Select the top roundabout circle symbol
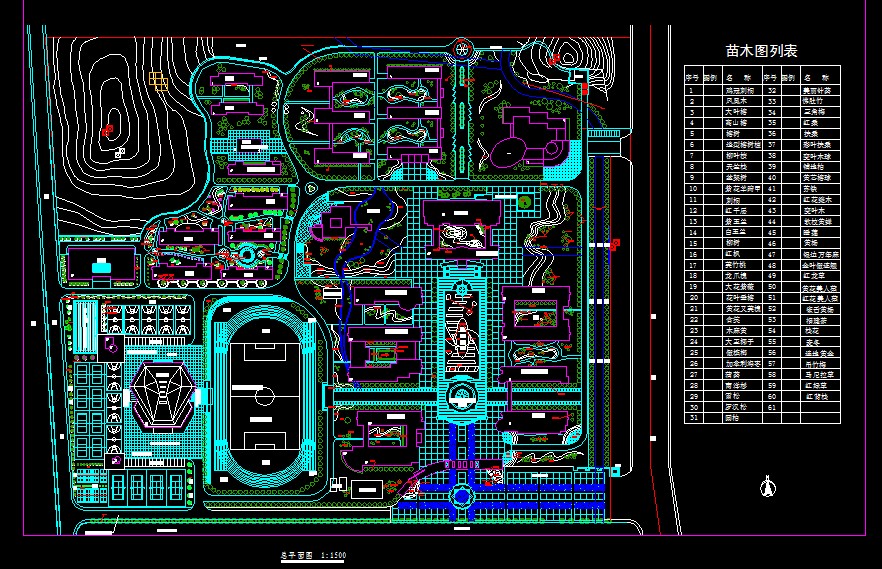Image resolution: width=882 pixels, height=569 pixels. pyautogui.click(x=463, y=48)
